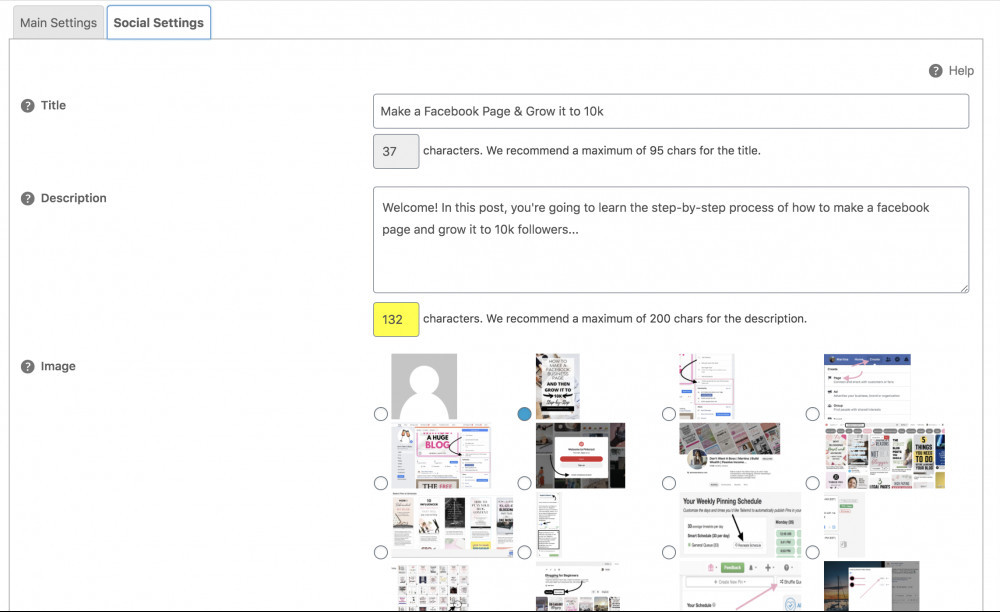This screenshot has height=612, width=1000.
Task: Click the A HUGE BLOG thumbnail
Action: pos(441,456)
